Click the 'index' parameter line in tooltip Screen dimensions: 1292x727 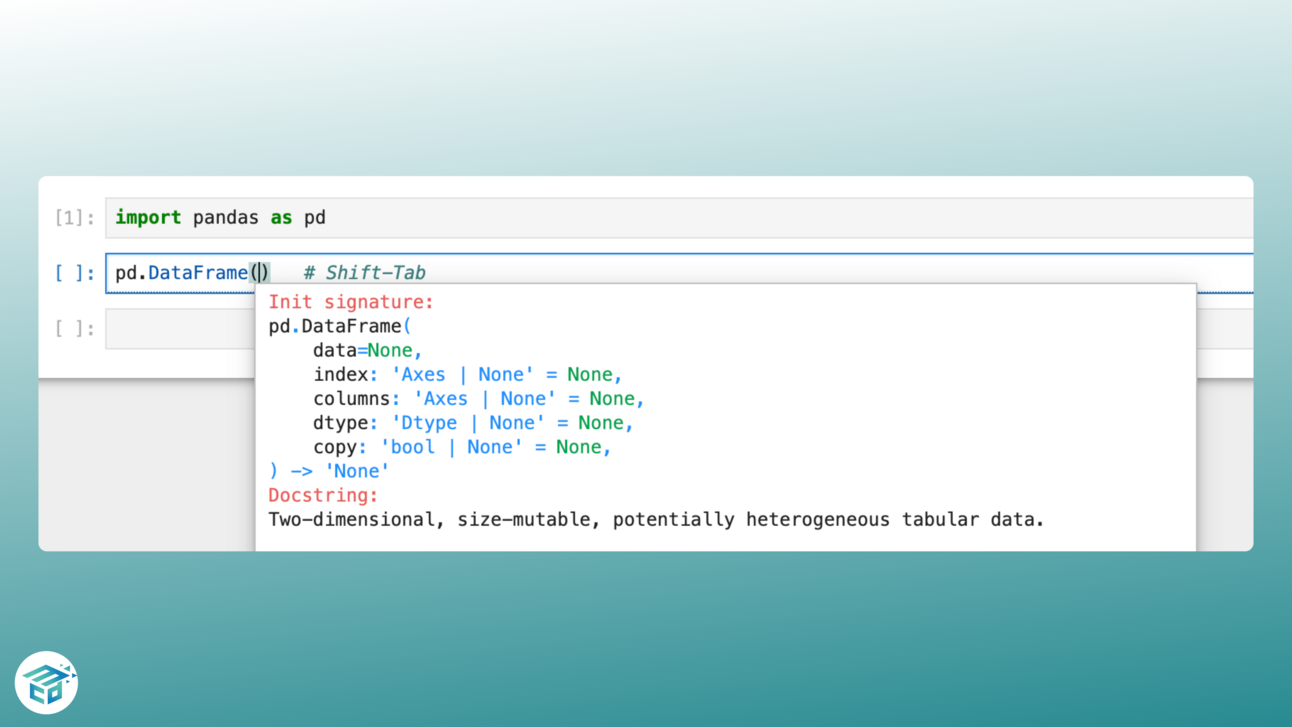point(467,375)
